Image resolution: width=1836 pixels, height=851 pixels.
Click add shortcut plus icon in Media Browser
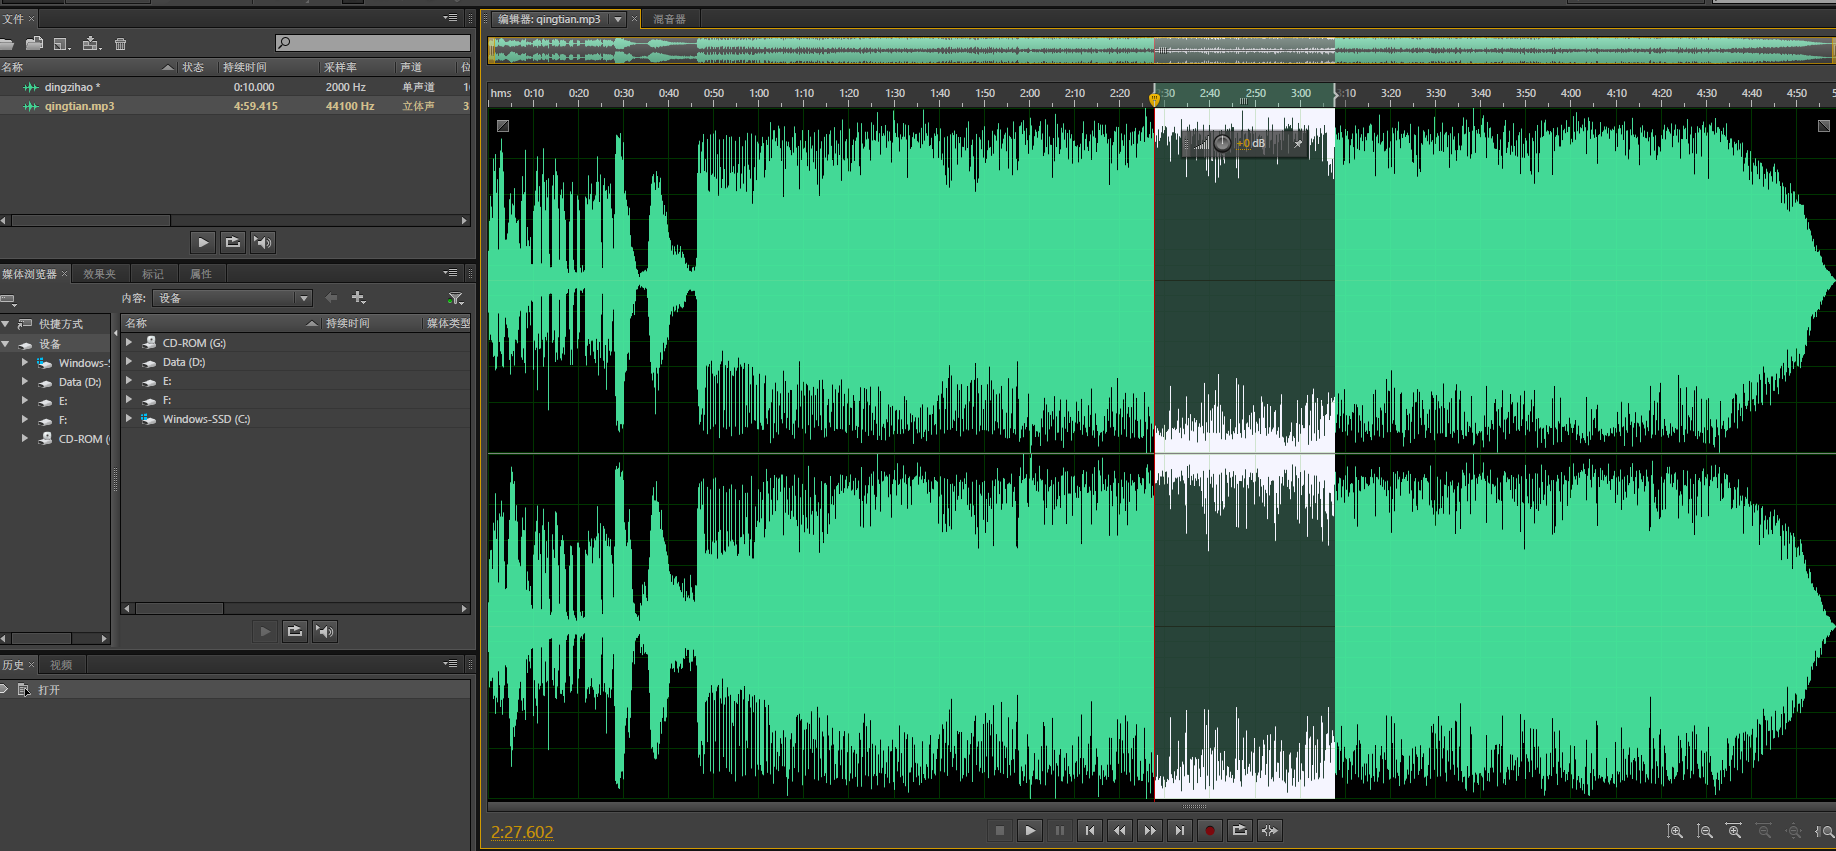pos(358,298)
